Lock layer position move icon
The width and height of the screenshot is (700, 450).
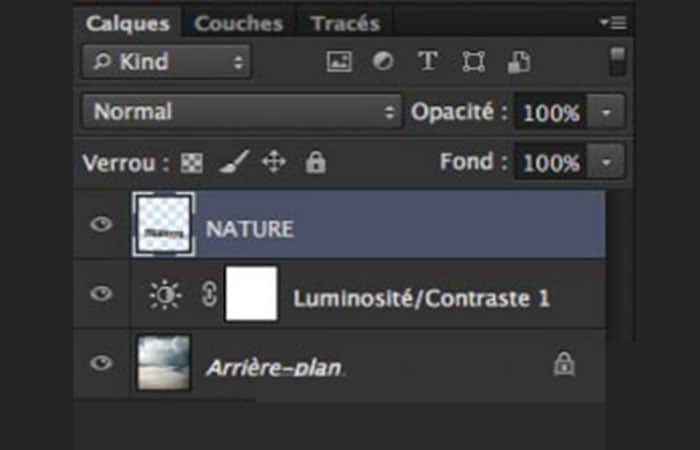point(274,162)
